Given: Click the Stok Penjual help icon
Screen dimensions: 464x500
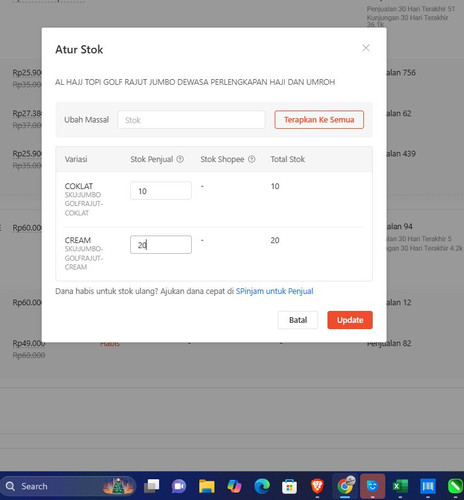Looking at the screenshot, I should pos(180,159).
